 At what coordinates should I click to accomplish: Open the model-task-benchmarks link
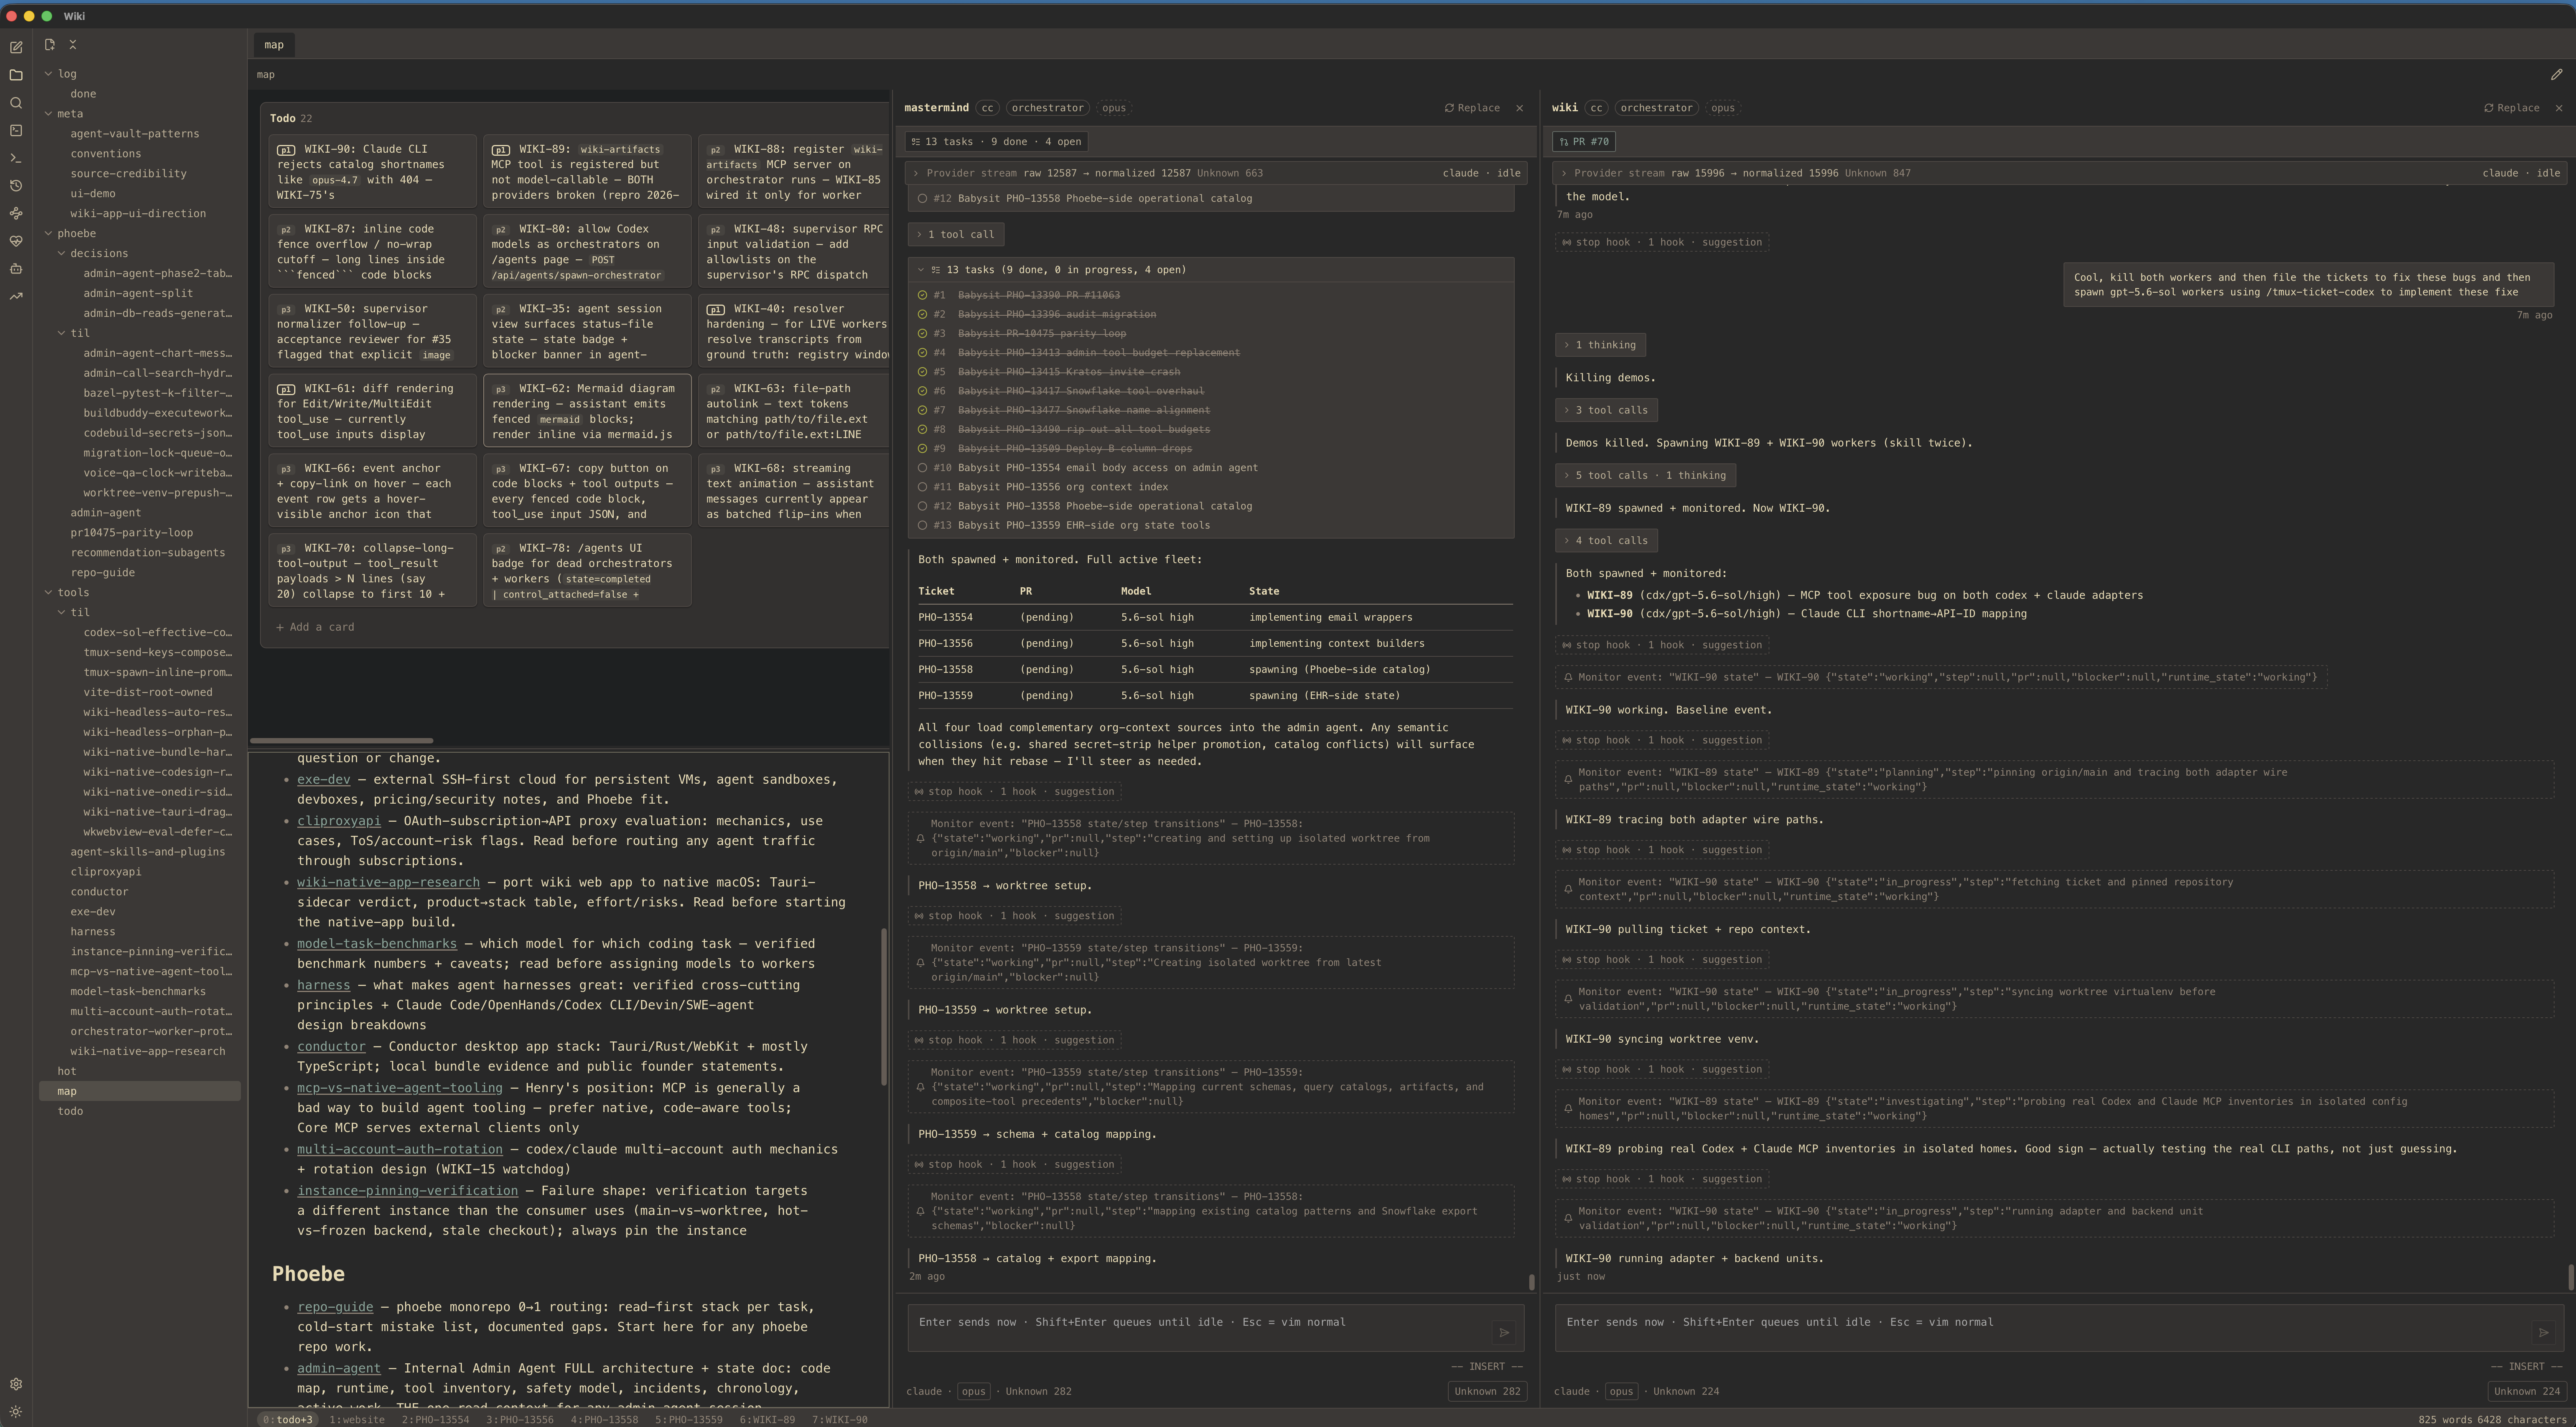(377, 944)
